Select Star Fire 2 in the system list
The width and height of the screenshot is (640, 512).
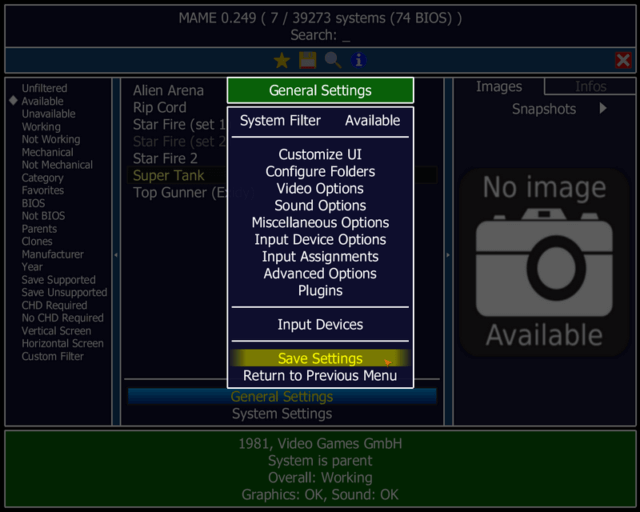click(165, 158)
